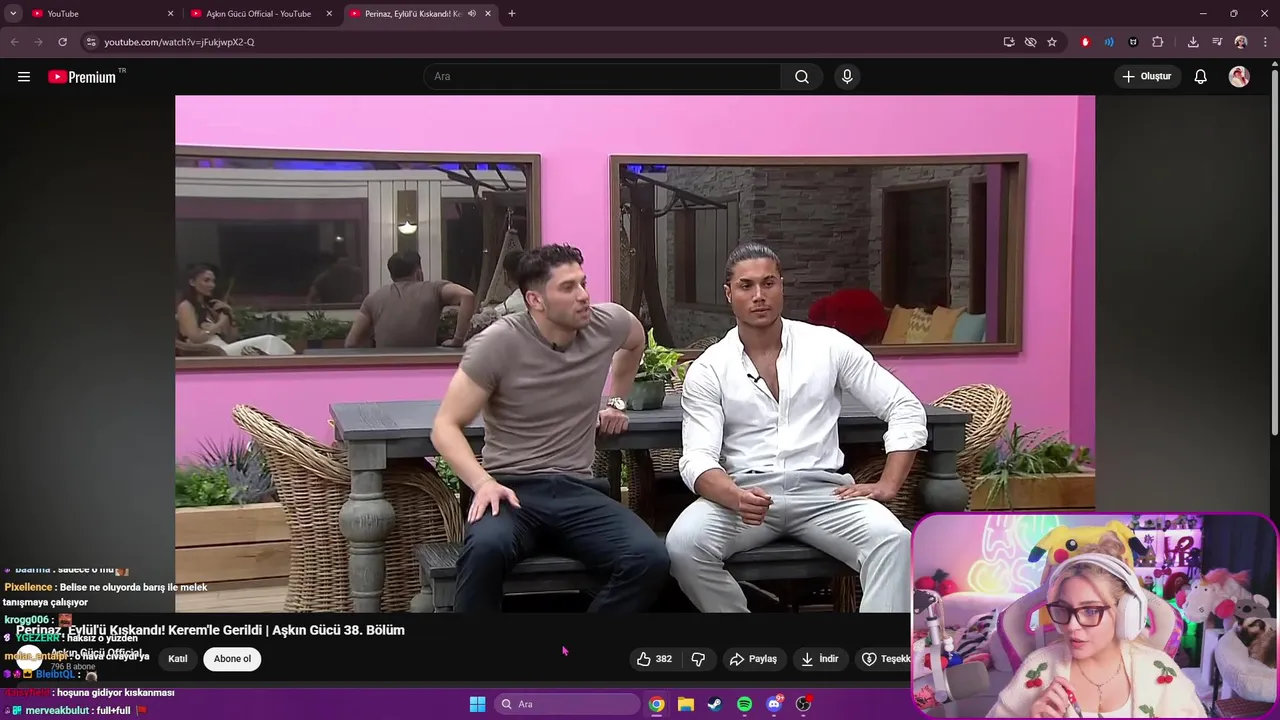Open the blue sound-wave extension
Screen dimensions: 1280x720
pos(1109,42)
